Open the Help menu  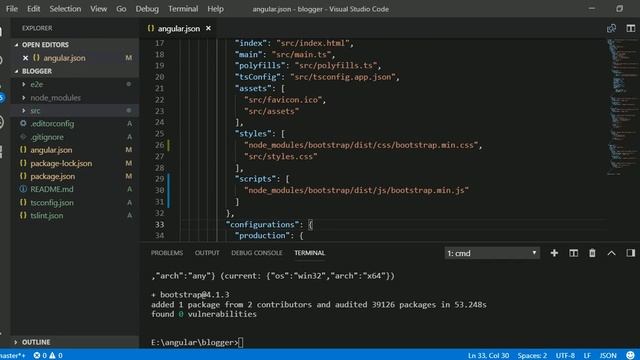click(x=215, y=9)
